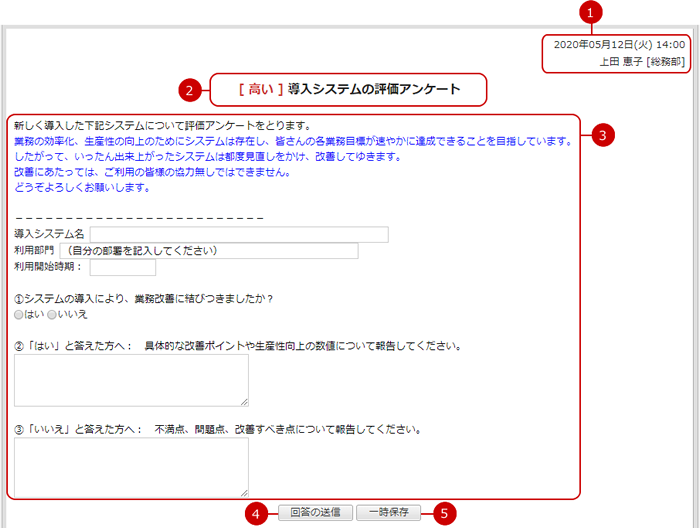The height and width of the screenshot is (528, 700).
Task: Click red callout marker number 2
Action: pyautogui.click(x=190, y=90)
